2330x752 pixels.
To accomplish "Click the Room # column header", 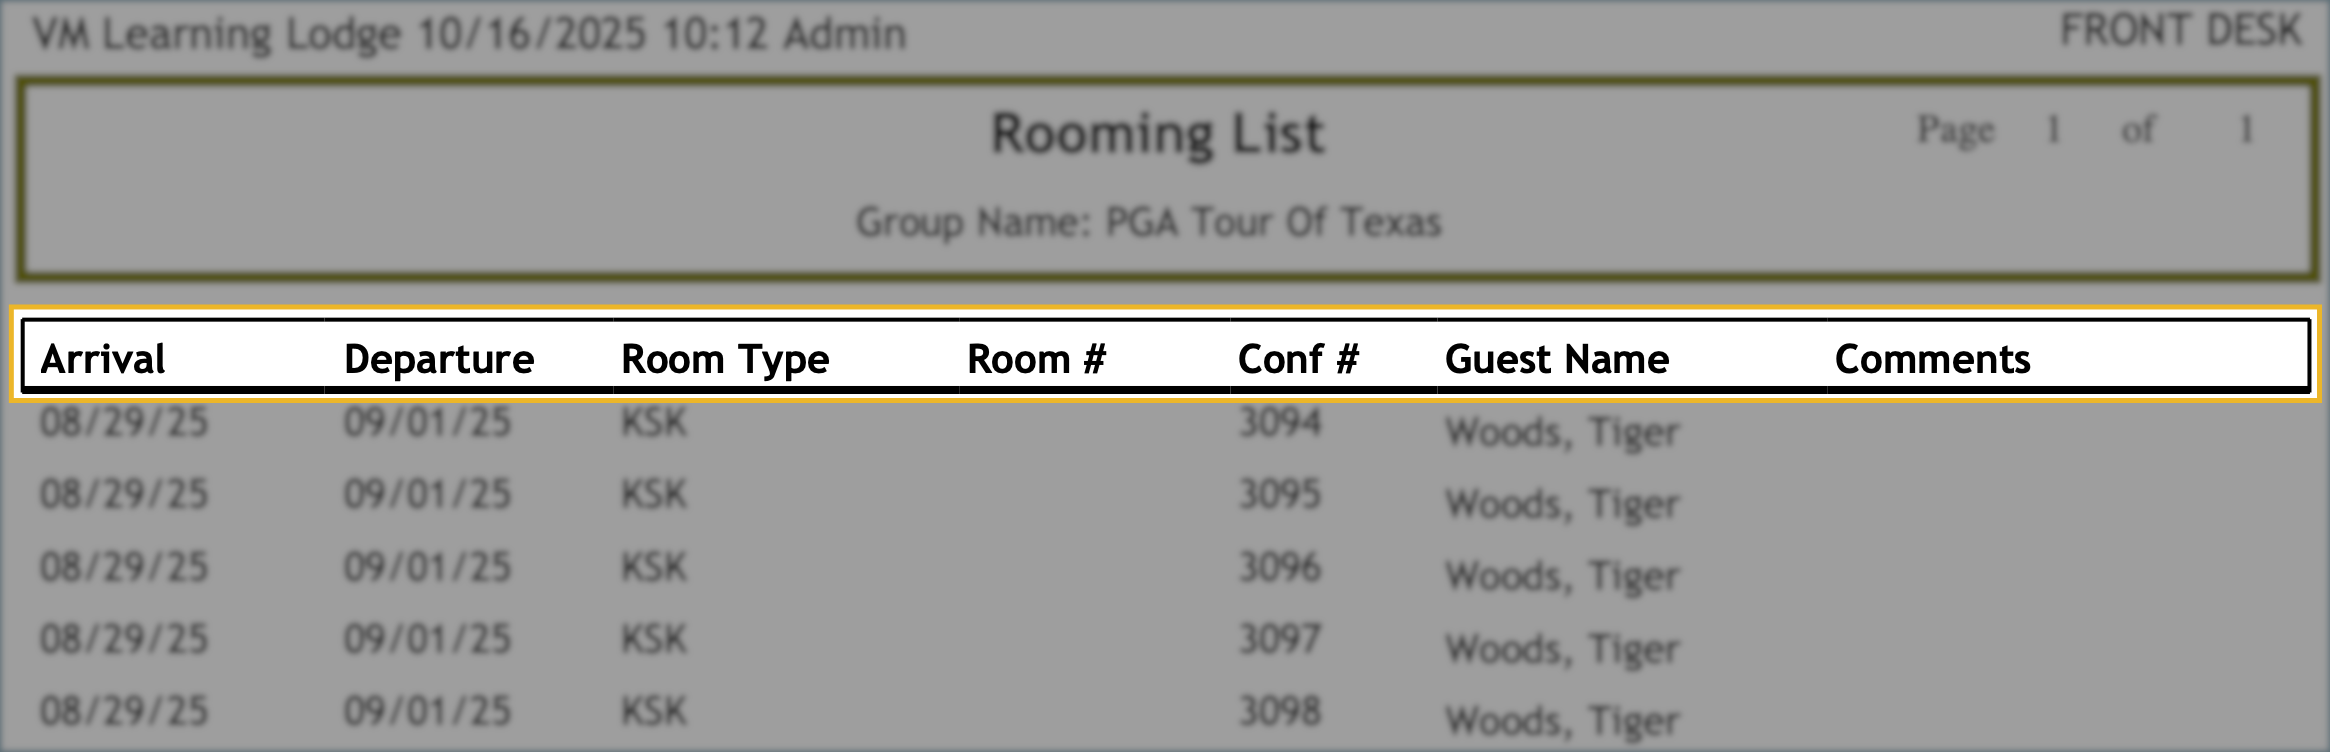I will pyautogui.click(x=1036, y=359).
